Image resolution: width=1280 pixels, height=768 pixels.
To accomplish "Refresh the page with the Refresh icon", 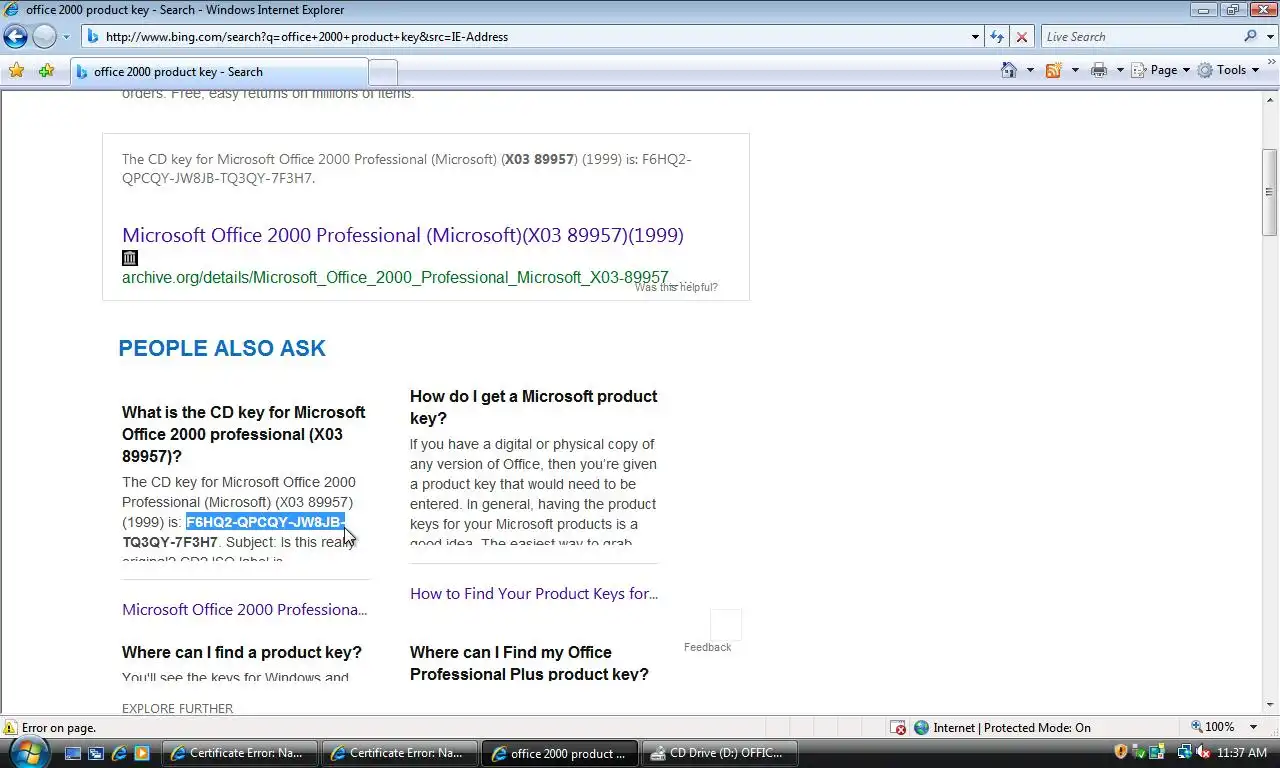I will (997, 37).
